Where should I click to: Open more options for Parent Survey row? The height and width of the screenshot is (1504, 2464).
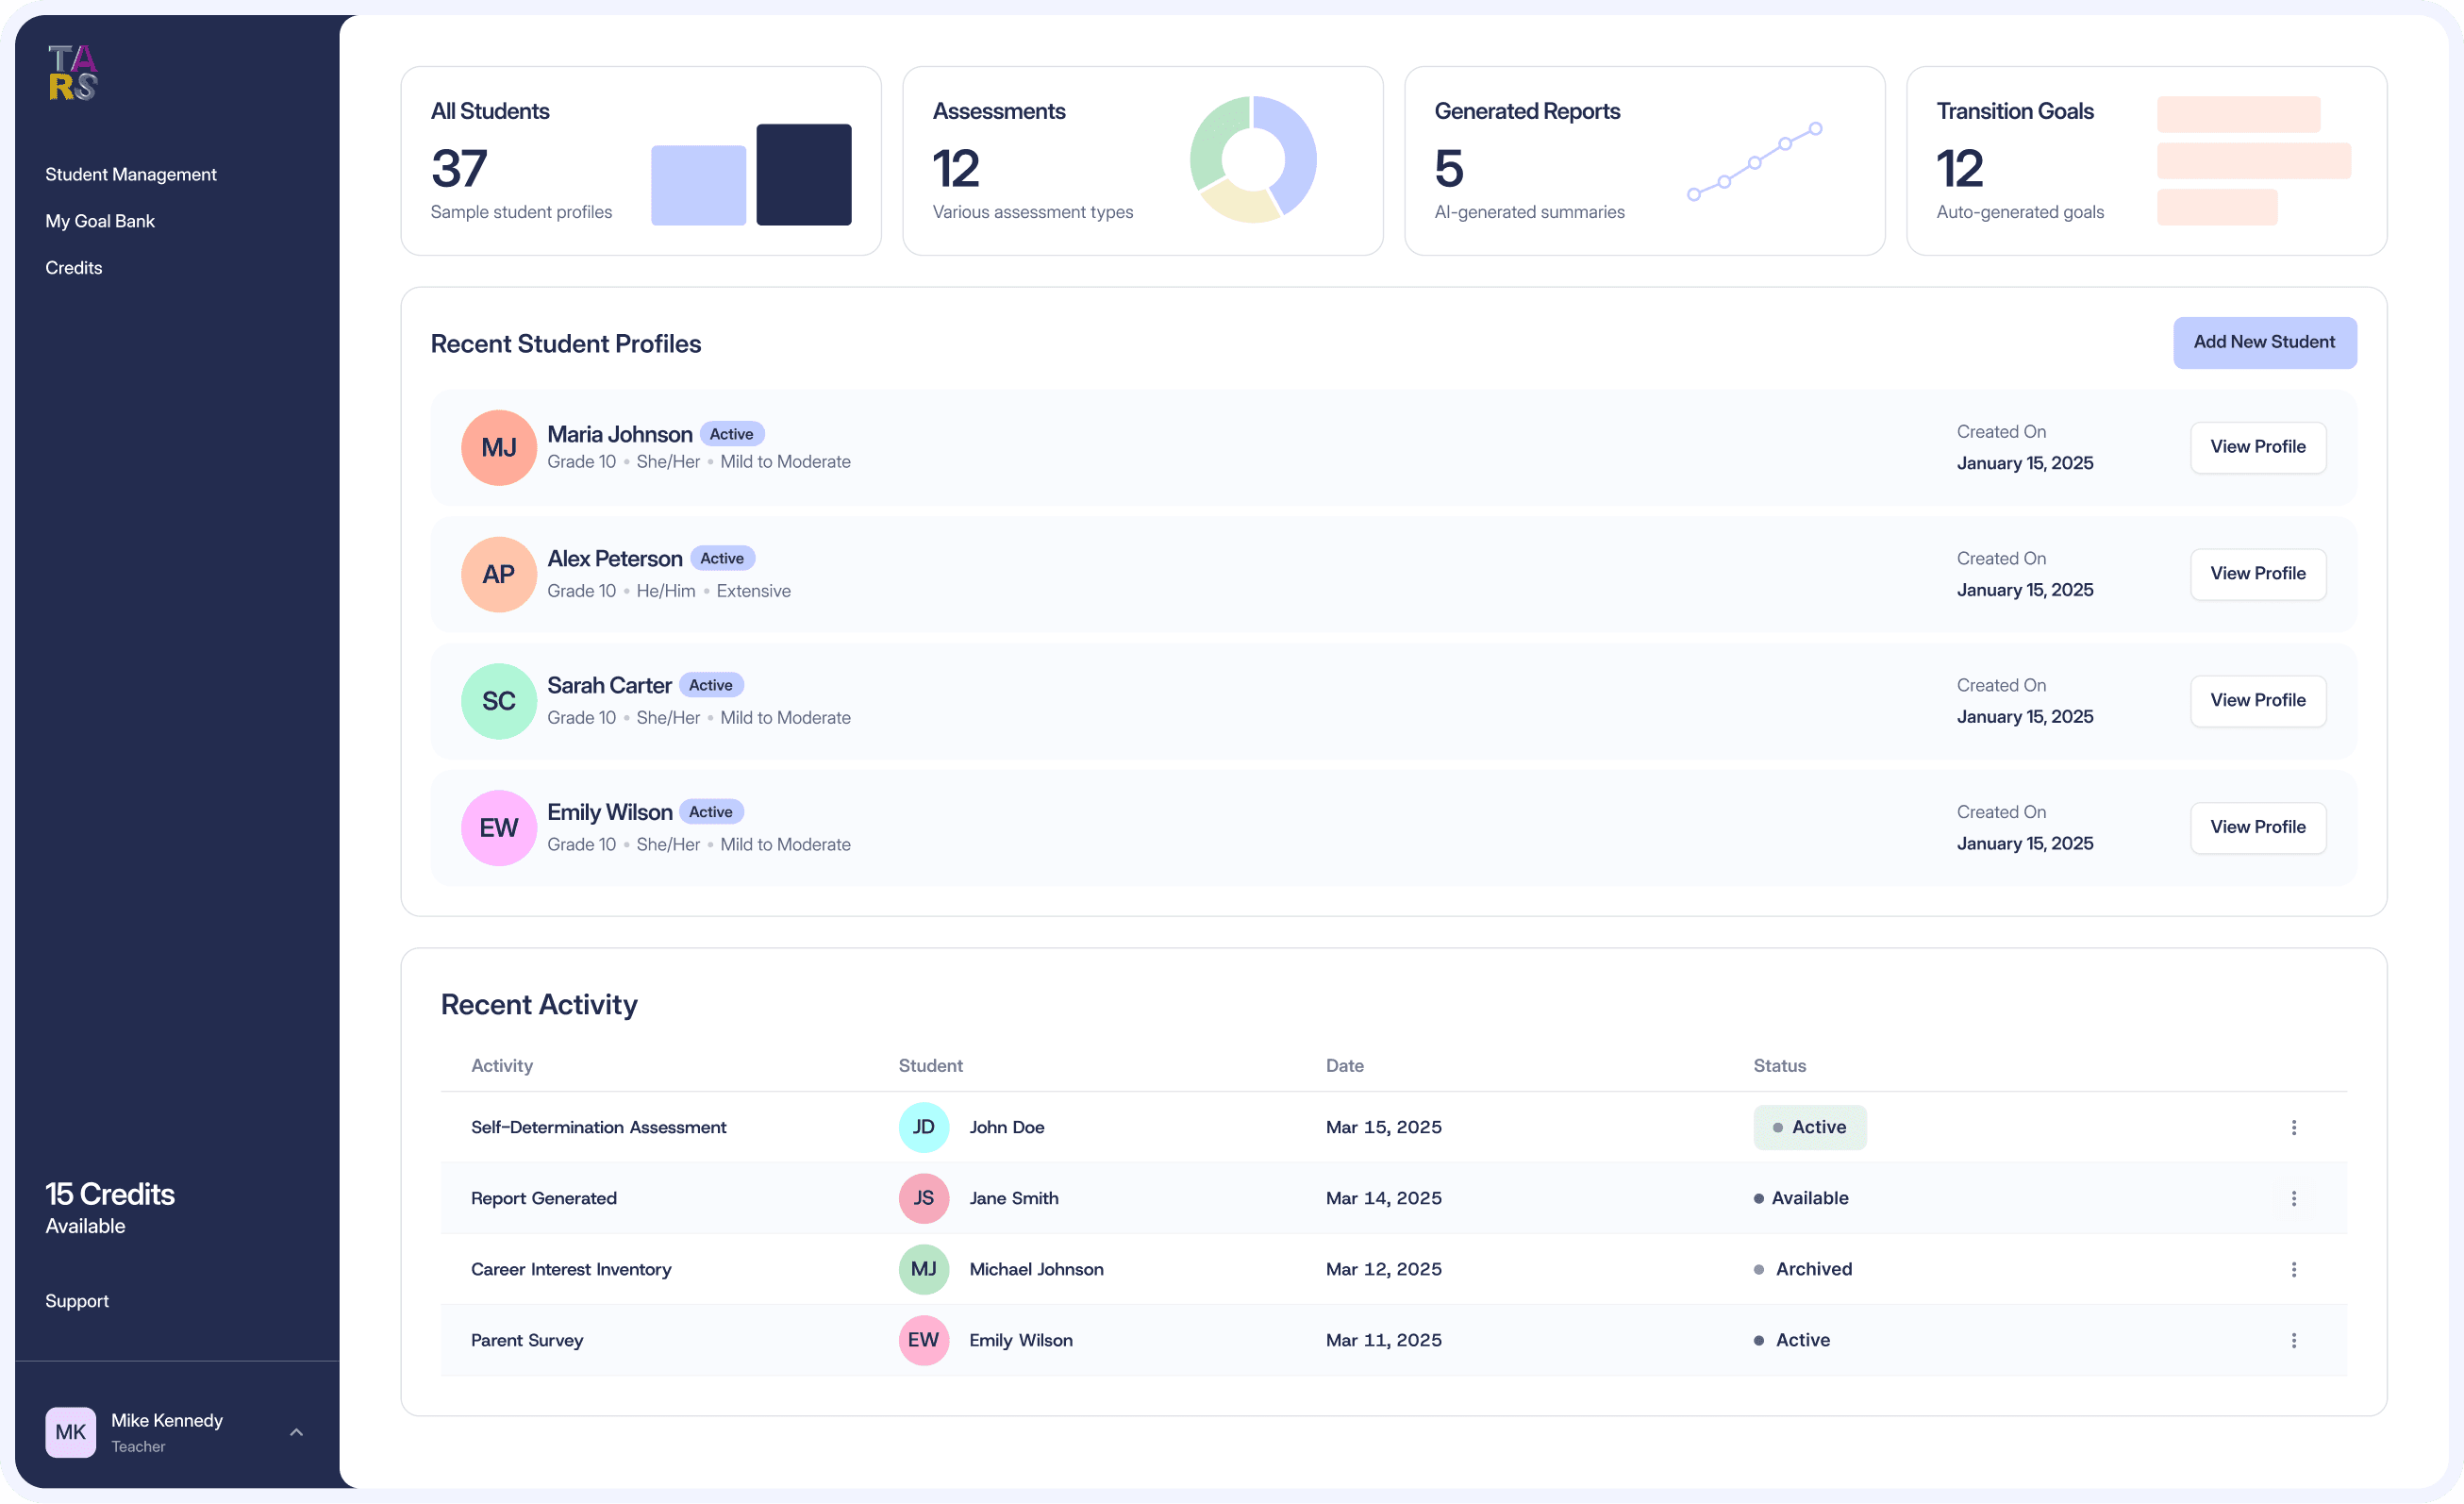click(x=2294, y=1341)
